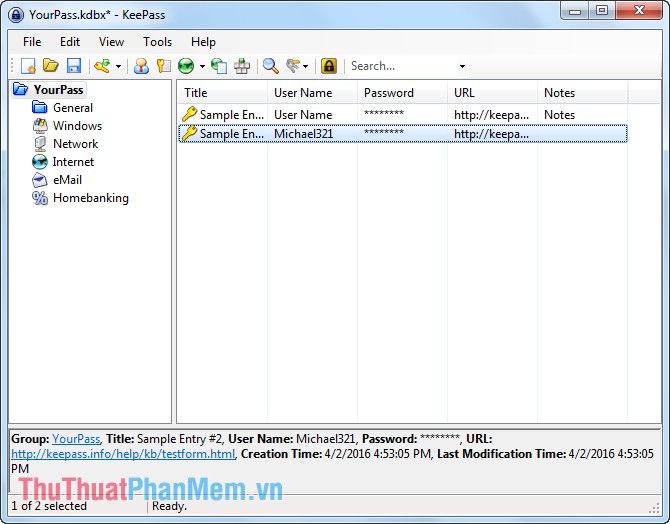This screenshot has width=670, height=524.
Task: Click the Notes cell of first entry
Action: pos(559,115)
